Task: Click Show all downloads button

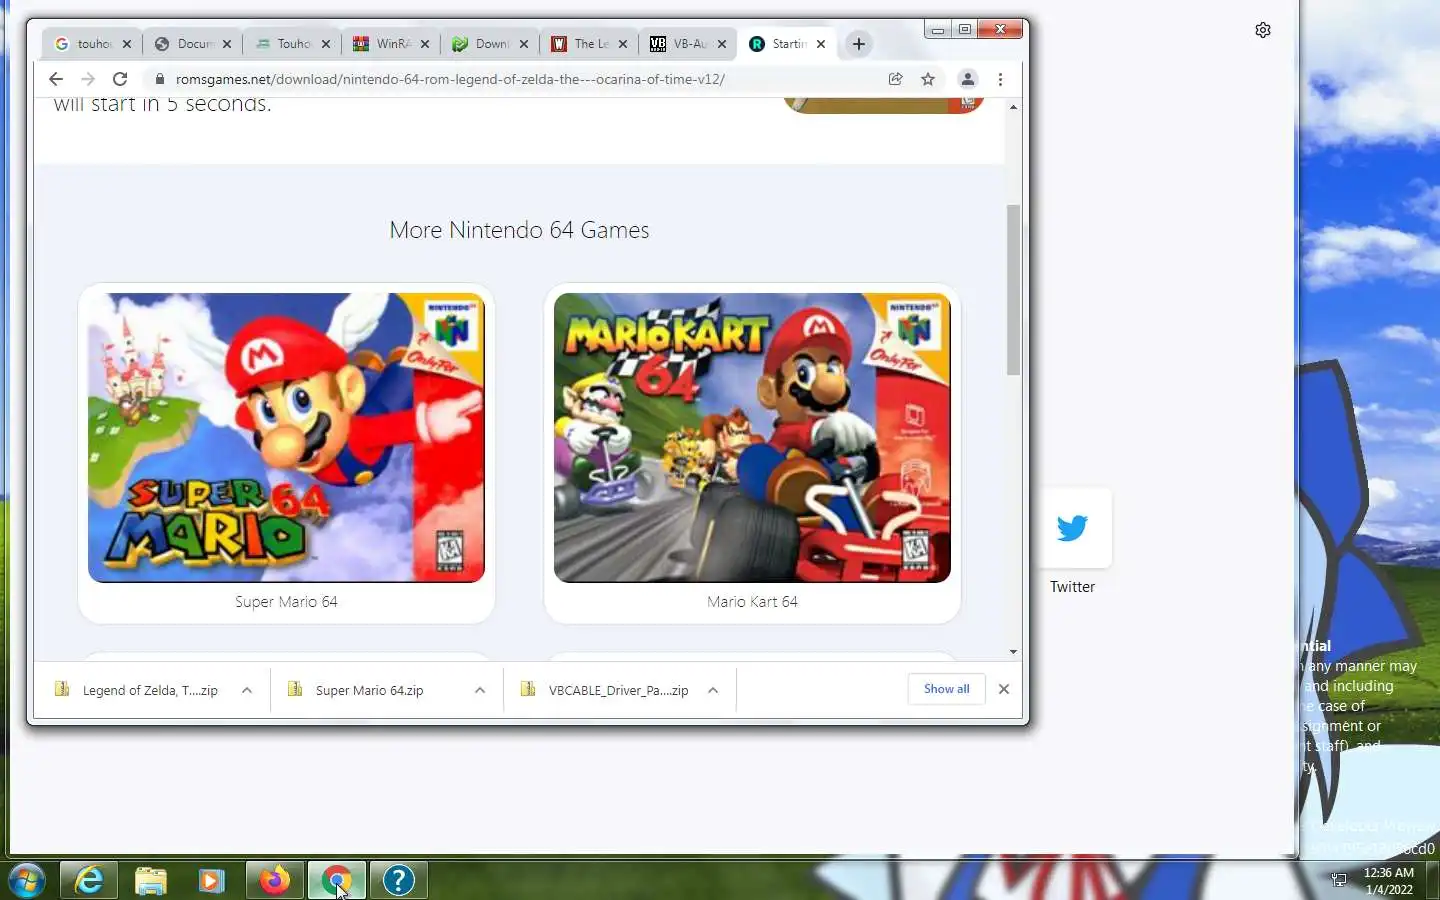Action: [x=947, y=689]
